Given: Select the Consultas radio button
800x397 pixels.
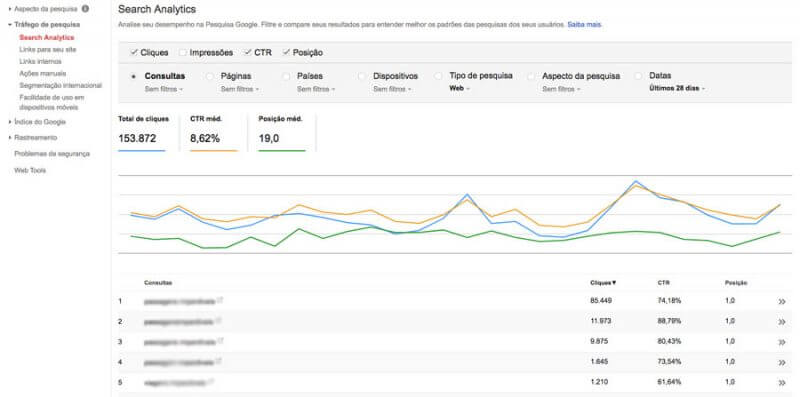Looking at the screenshot, I should click(134, 77).
